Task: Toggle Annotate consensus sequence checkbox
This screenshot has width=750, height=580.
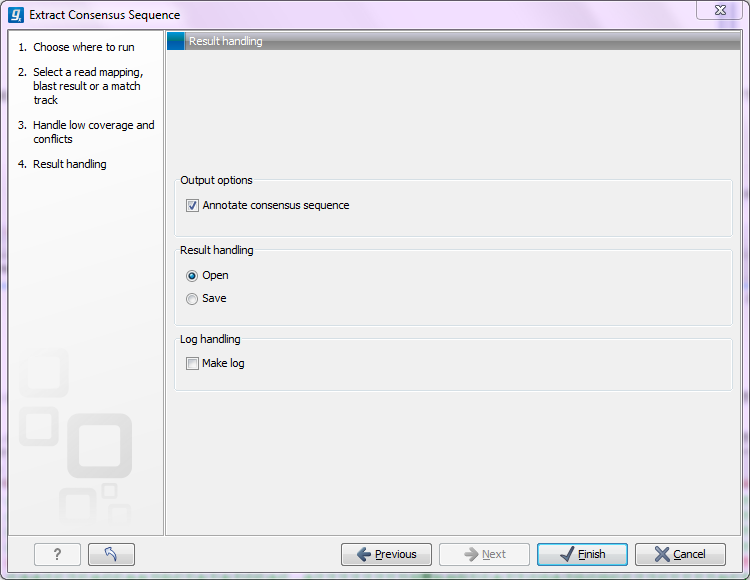Action: 192,206
